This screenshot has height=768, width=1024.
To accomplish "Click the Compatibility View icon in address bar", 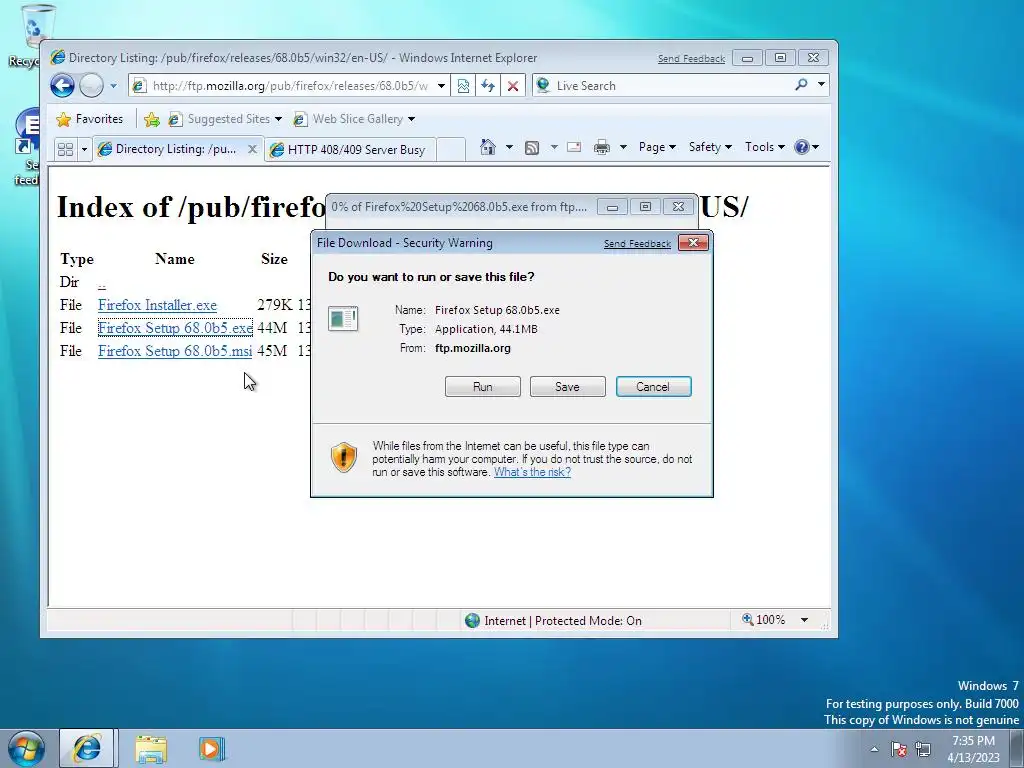I will pos(463,86).
